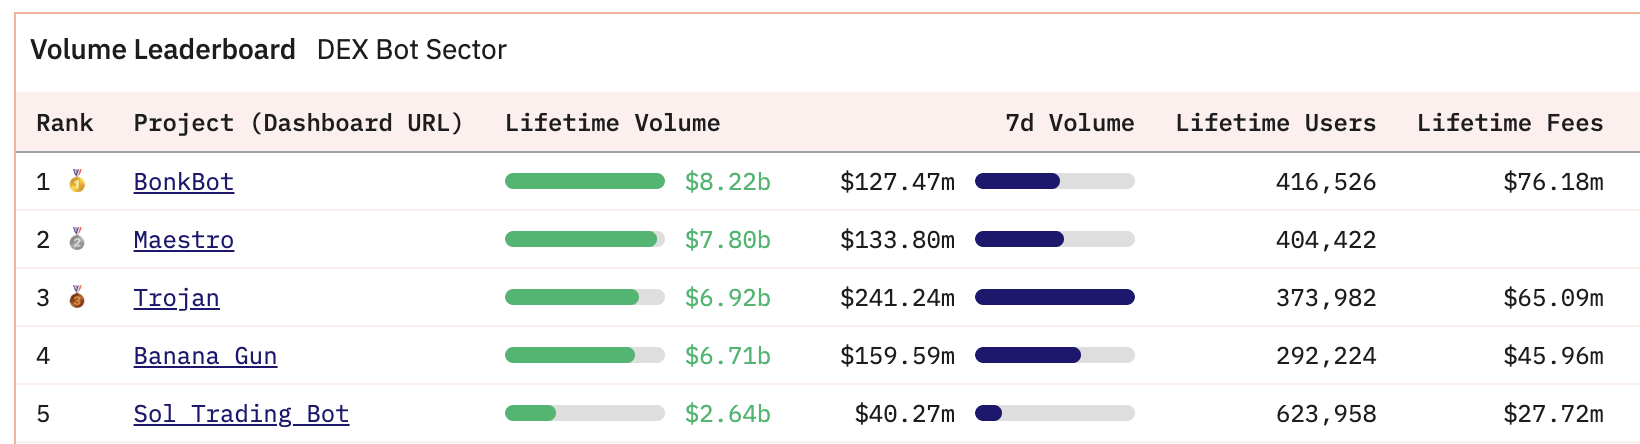1640x444 pixels.
Task: Click Sol Trading Bot's green lifetime volume bar
Action: click(x=531, y=413)
